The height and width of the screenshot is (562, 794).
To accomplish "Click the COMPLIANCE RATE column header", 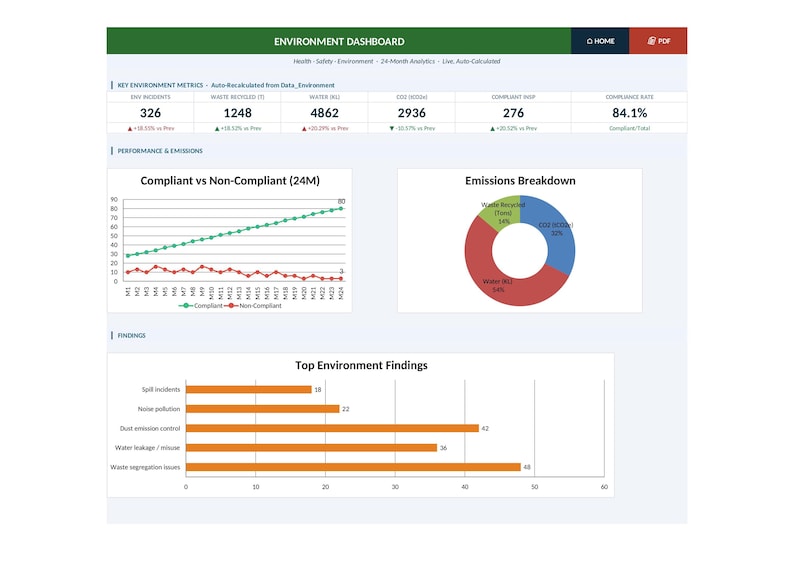I will tap(629, 97).
